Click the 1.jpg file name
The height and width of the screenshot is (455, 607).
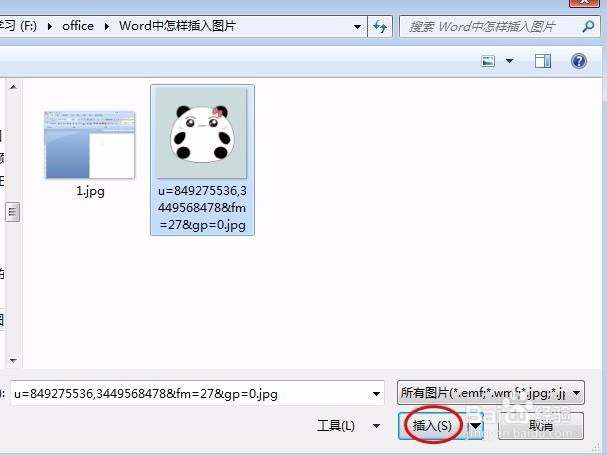click(90, 191)
